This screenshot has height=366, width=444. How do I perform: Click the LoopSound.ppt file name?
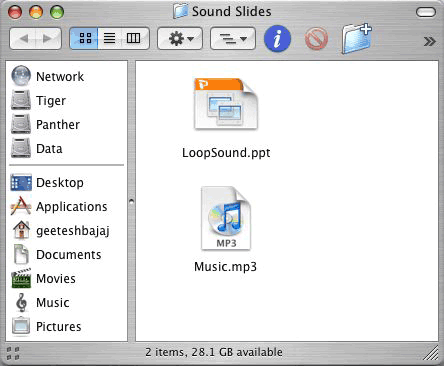click(226, 153)
